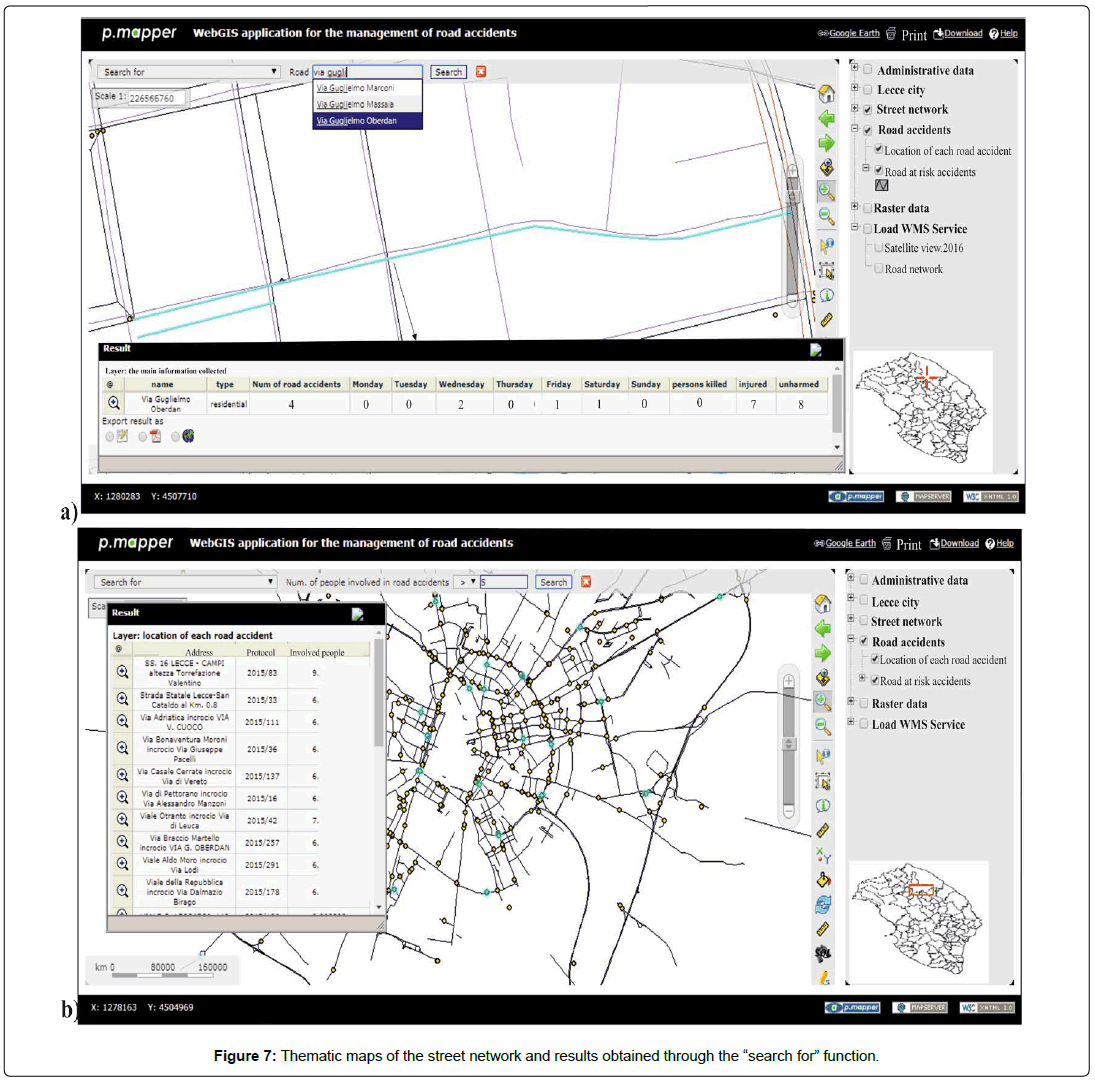Check the Raster data layer
This screenshot has height=1083, width=1095.
pyautogui.click(x=866, y=207)
